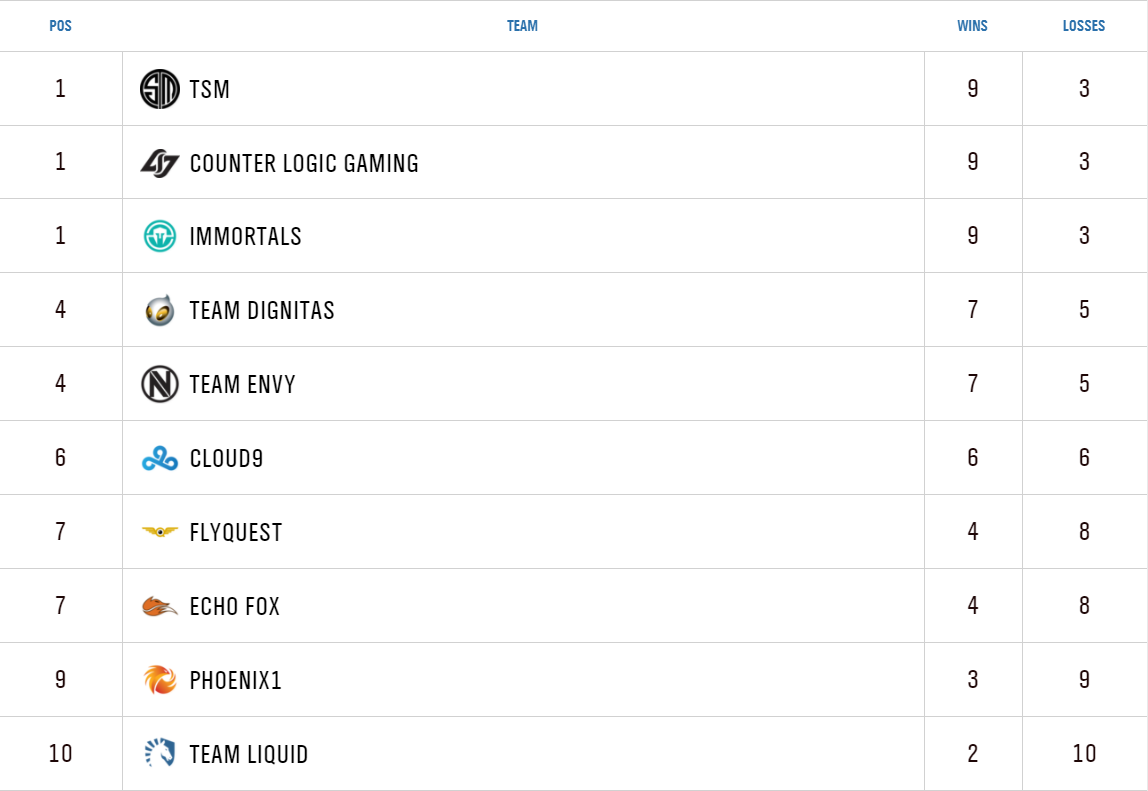Click the TSM team logo
1148x791 pixels.
click(x=159, y=89)
